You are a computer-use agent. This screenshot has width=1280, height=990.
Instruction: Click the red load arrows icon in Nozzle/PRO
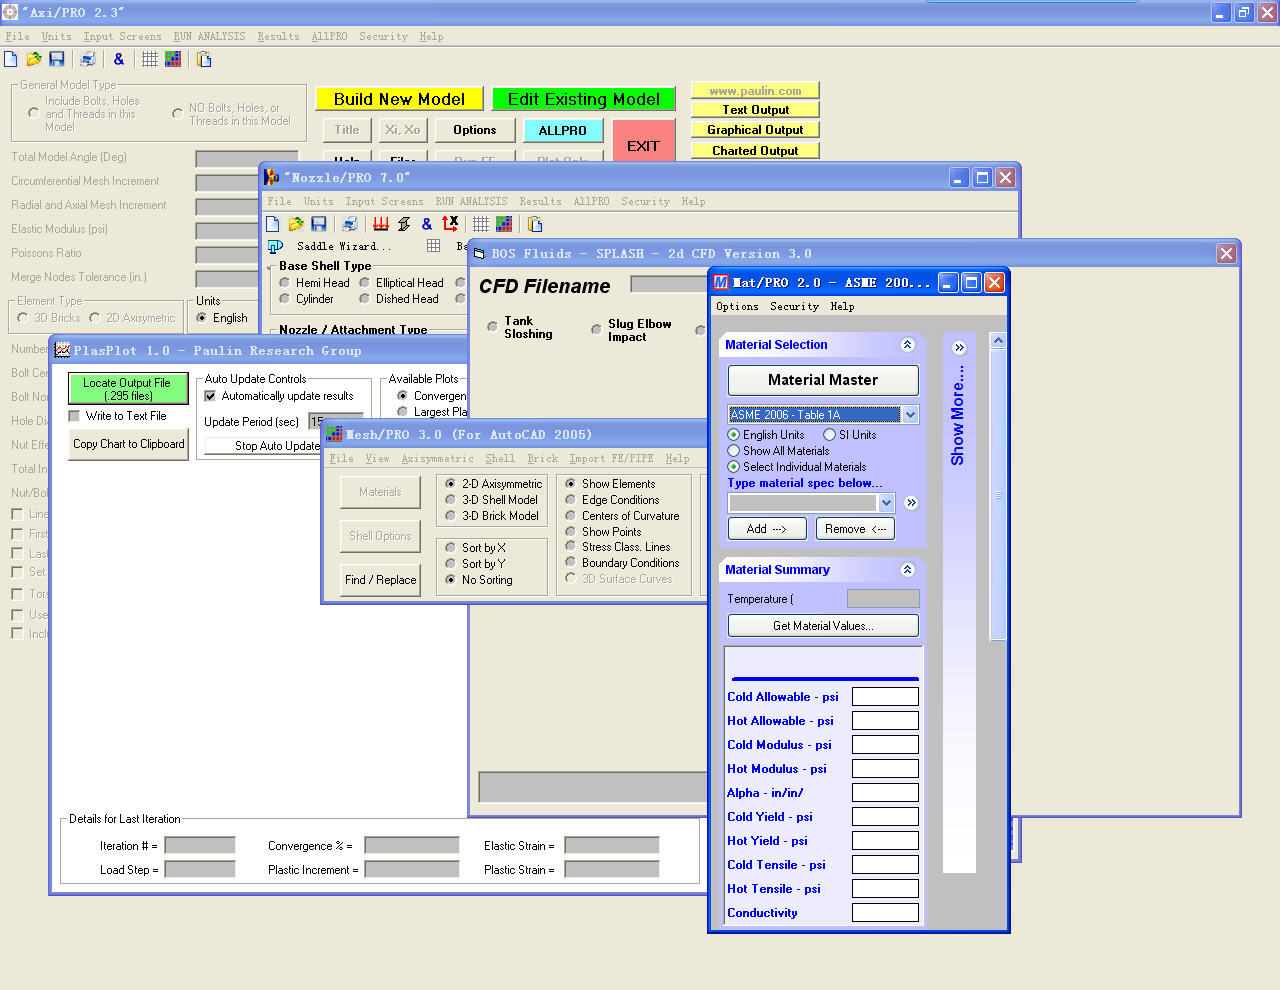pos(381,224)
